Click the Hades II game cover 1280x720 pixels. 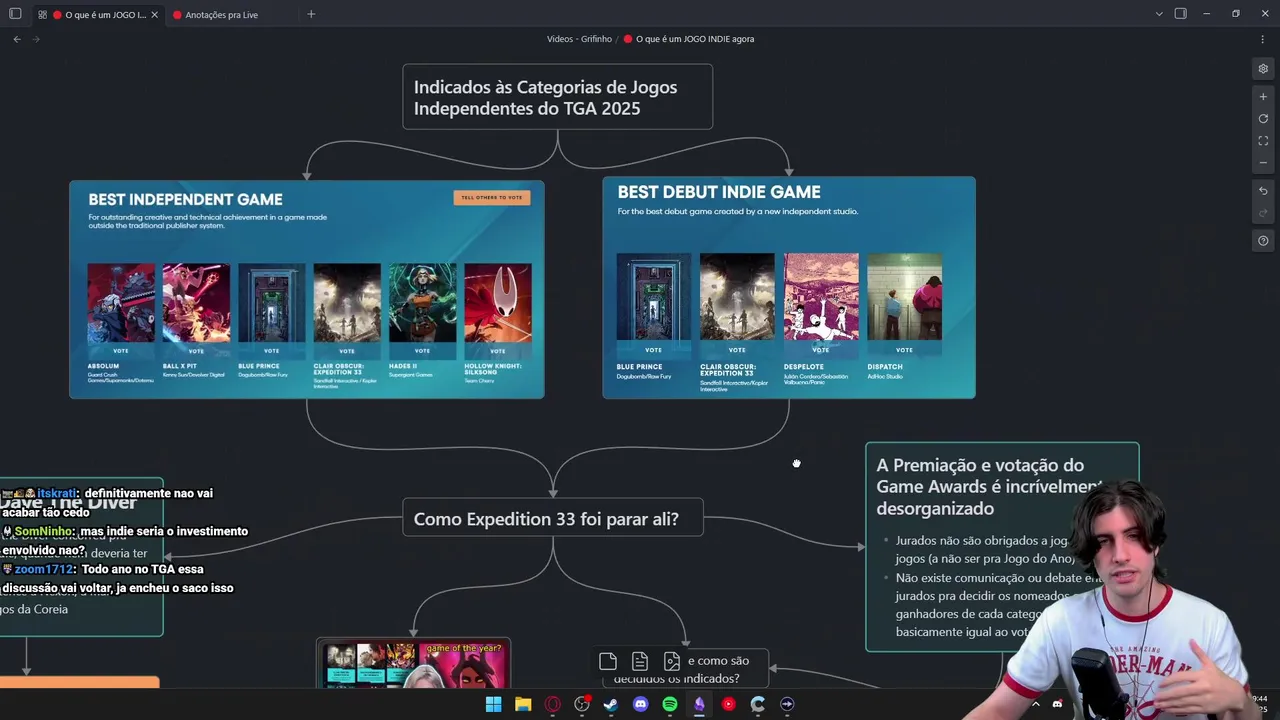(422, 303)
